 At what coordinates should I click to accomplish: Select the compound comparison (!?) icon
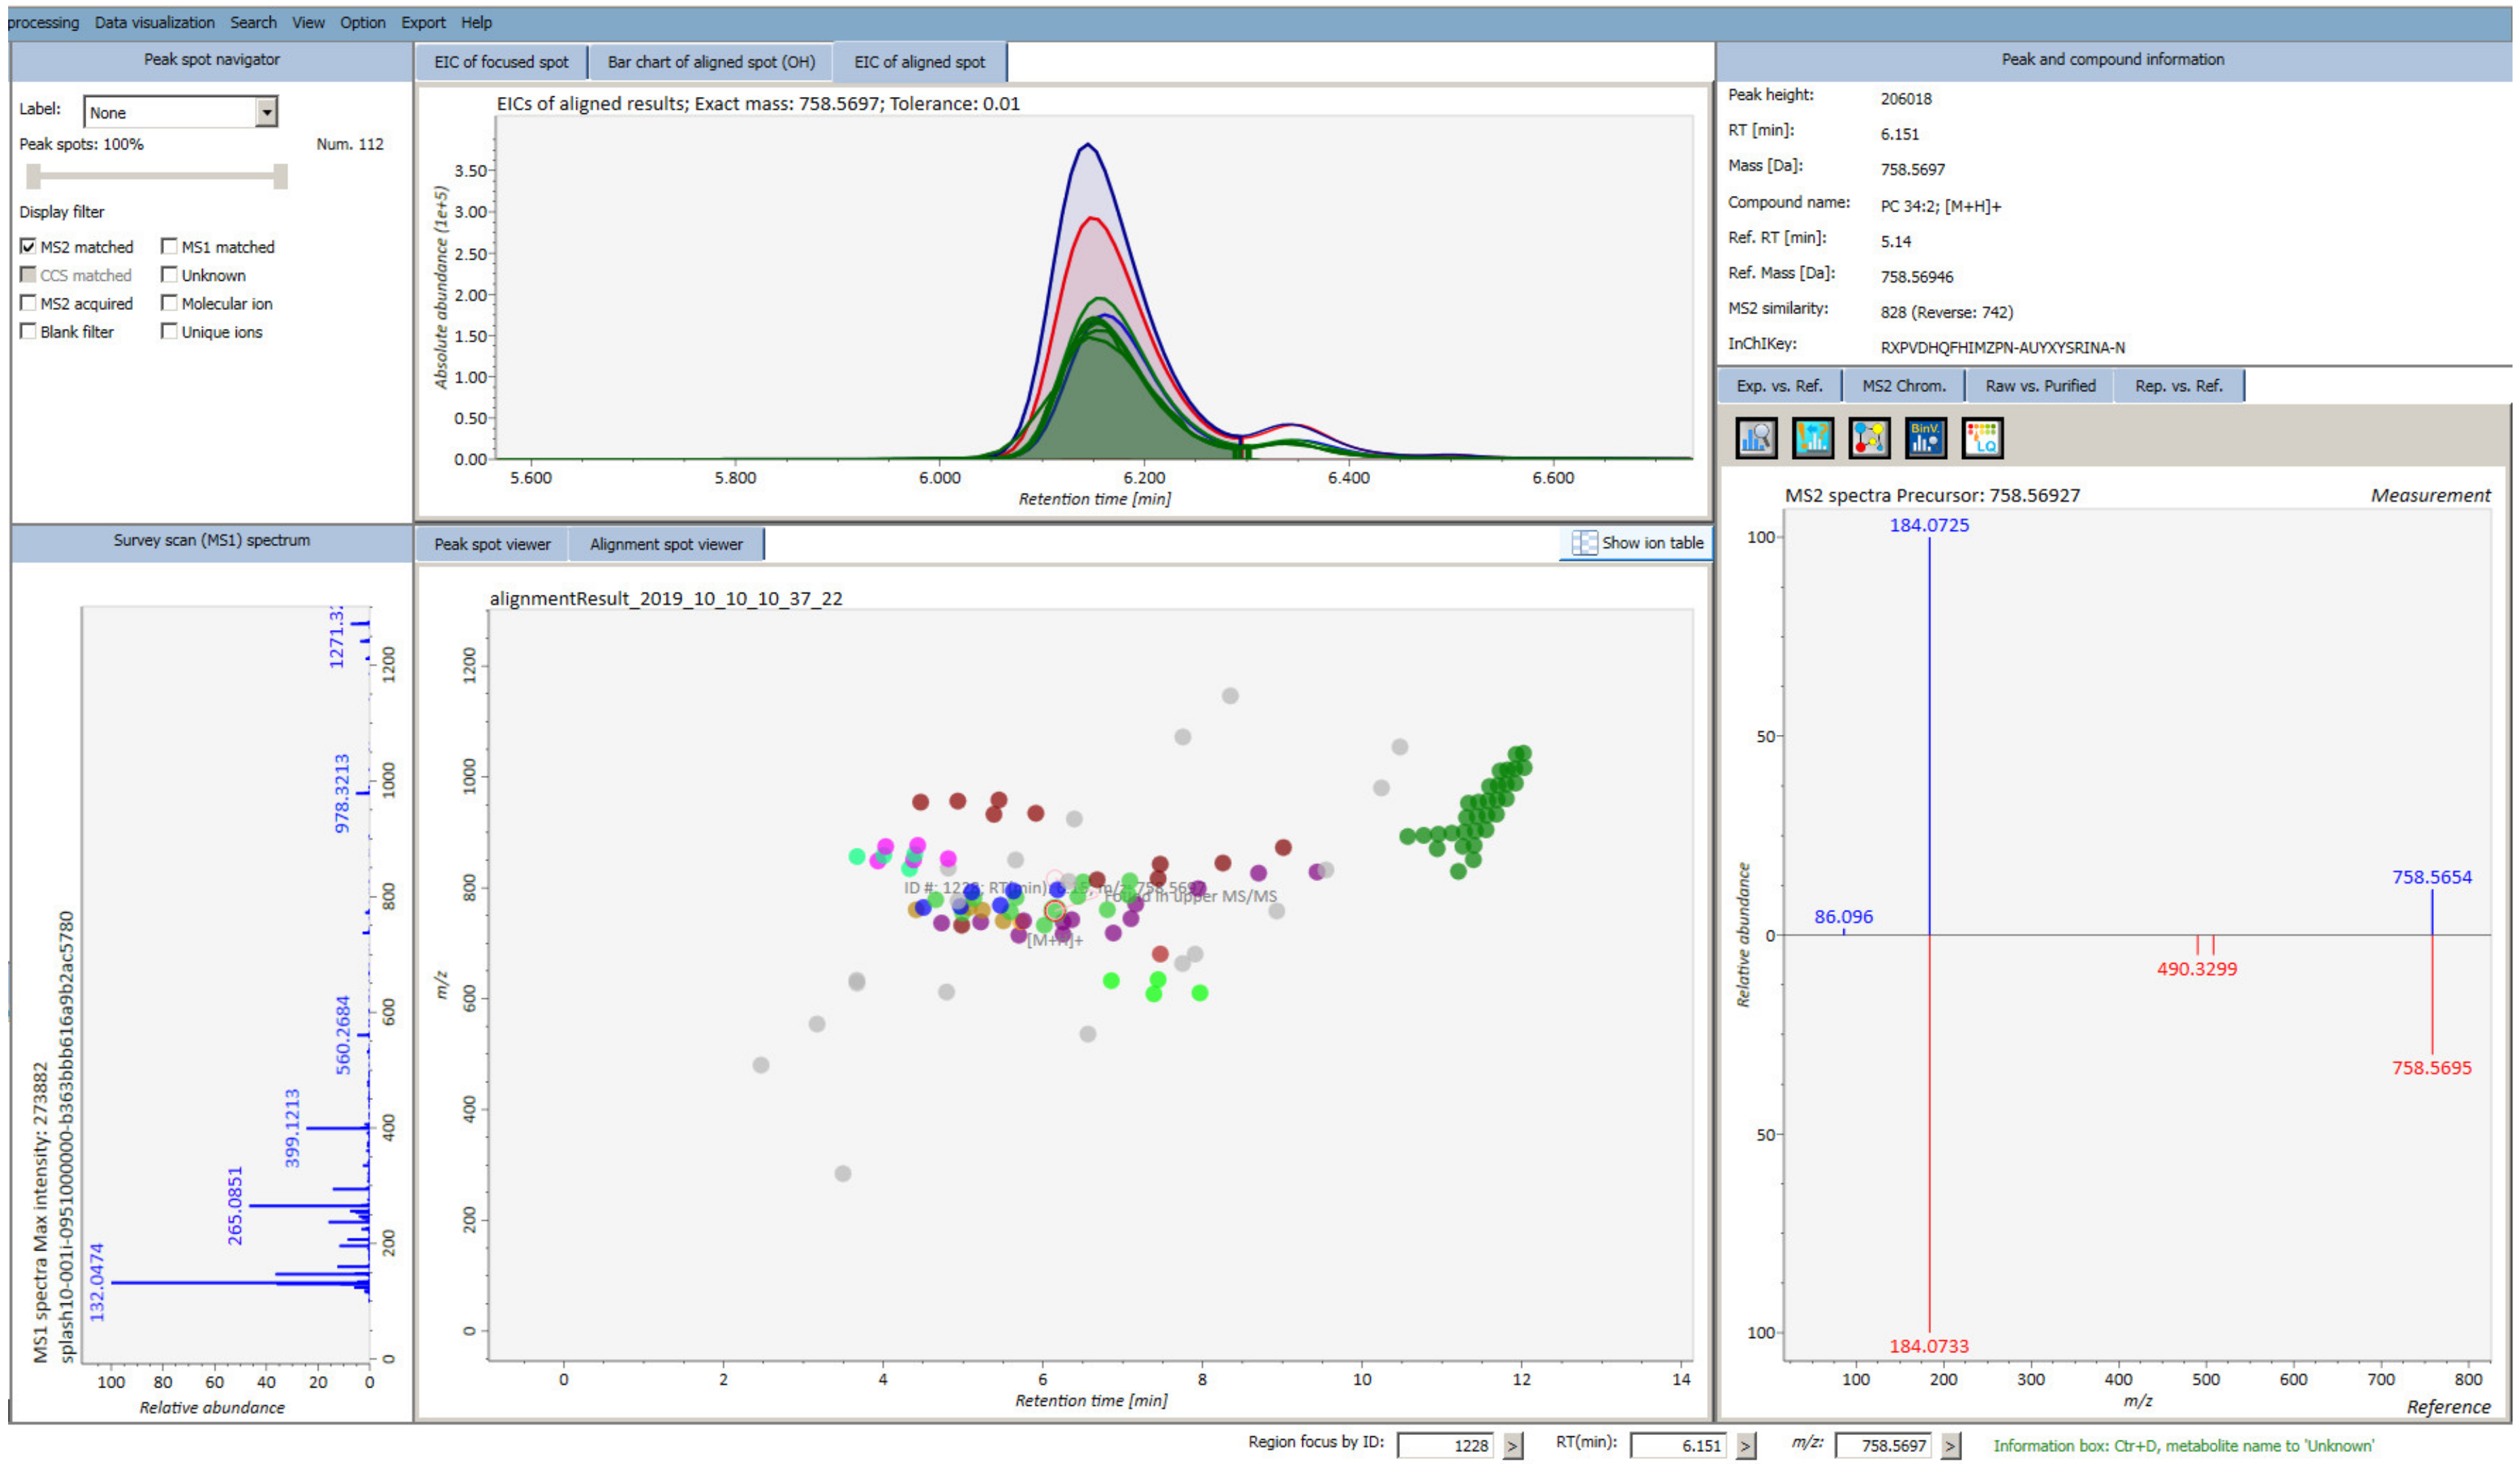tap(1813, 438)
